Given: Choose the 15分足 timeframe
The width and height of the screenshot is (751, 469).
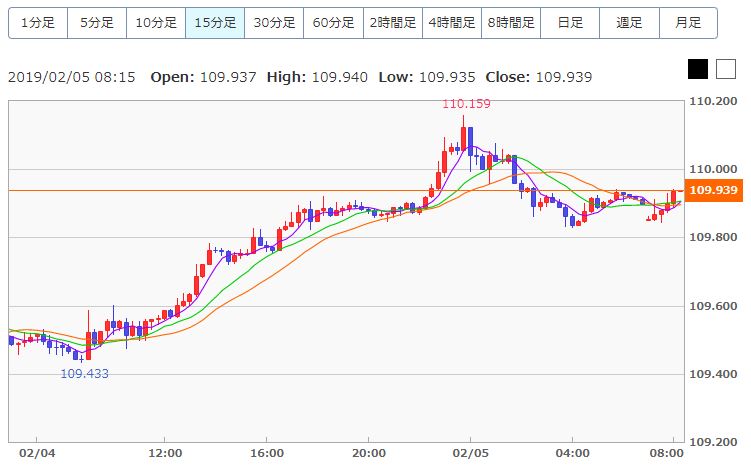Looking at the screenshot, I should (215, 23).
